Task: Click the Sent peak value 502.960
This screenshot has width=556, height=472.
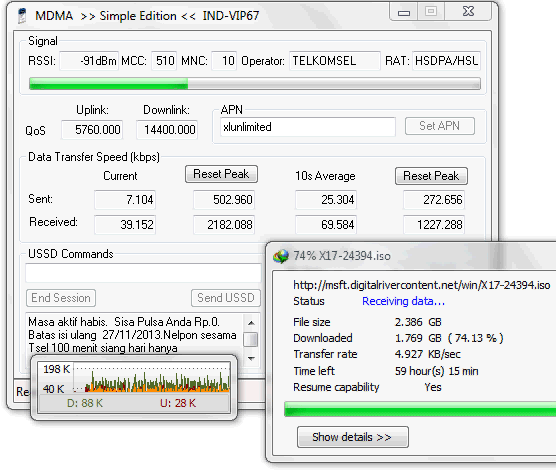Action: (x=224, y=200)
